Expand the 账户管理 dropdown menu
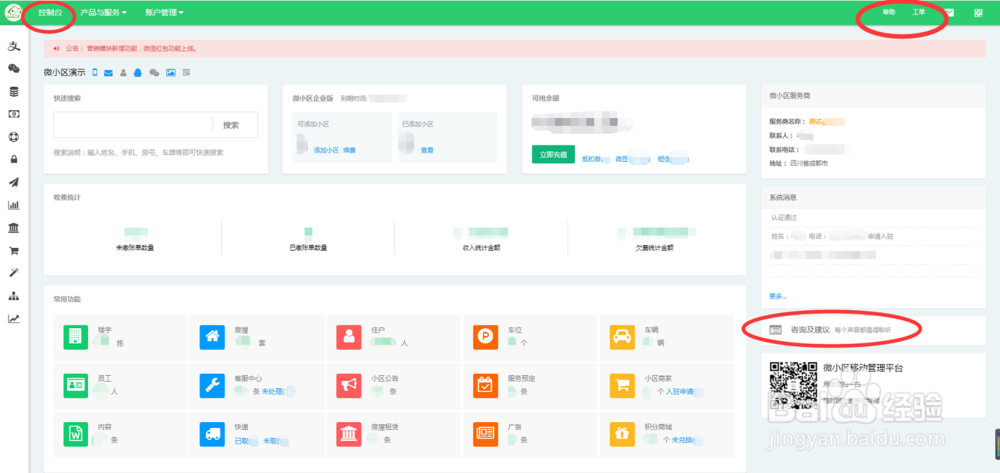Image resolution: width=1000 pixels, height=473 pixels. [165, 12]
